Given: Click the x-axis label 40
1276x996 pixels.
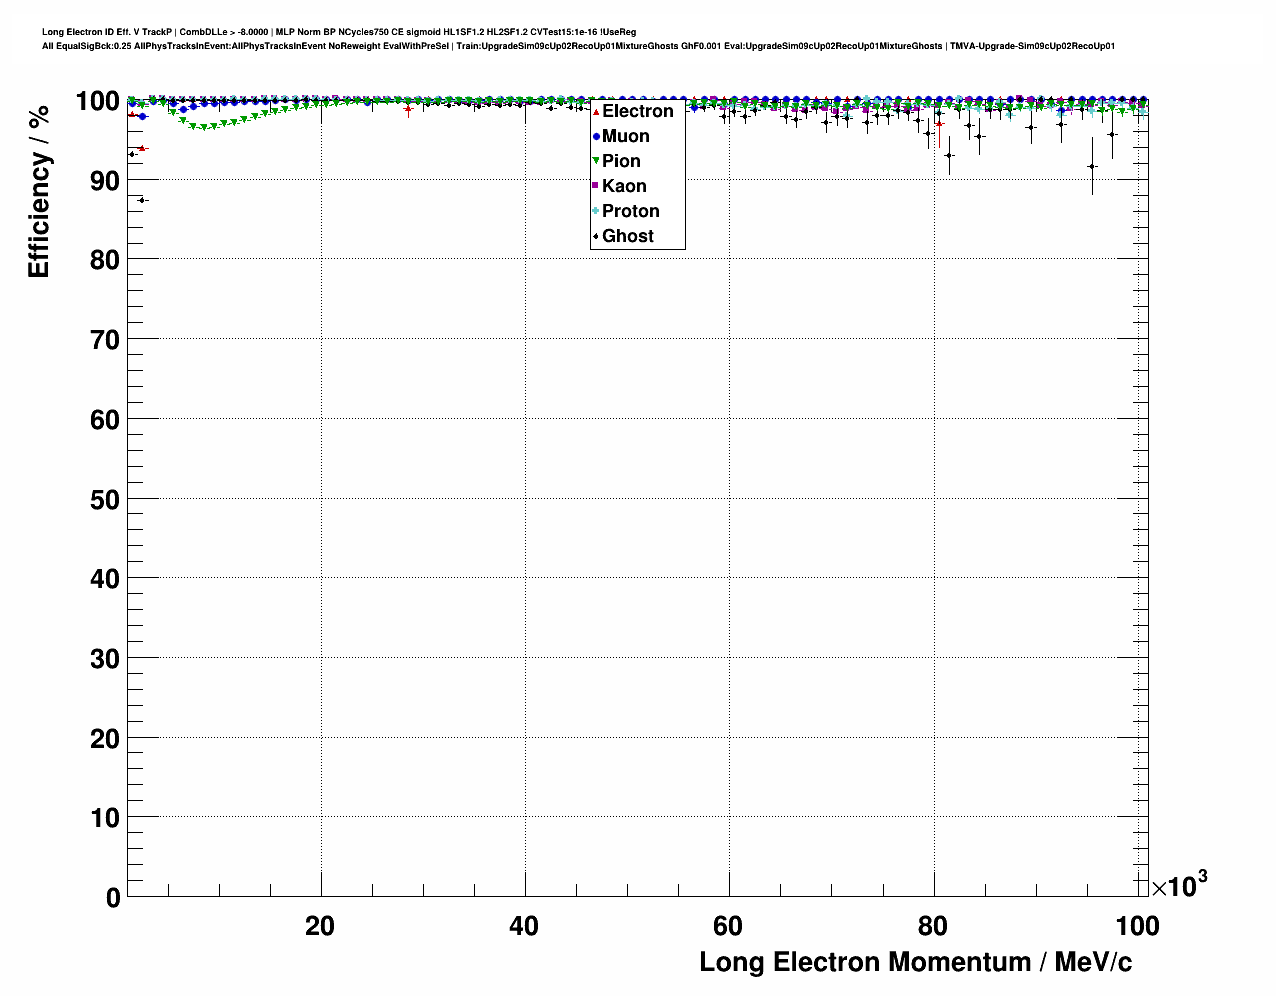Looking at the screenshot, I should (524, 926).
